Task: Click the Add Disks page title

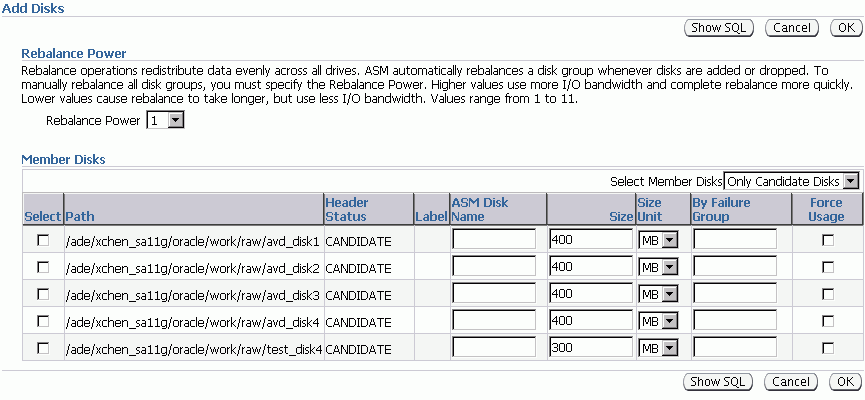Action: tap(33, 8)
